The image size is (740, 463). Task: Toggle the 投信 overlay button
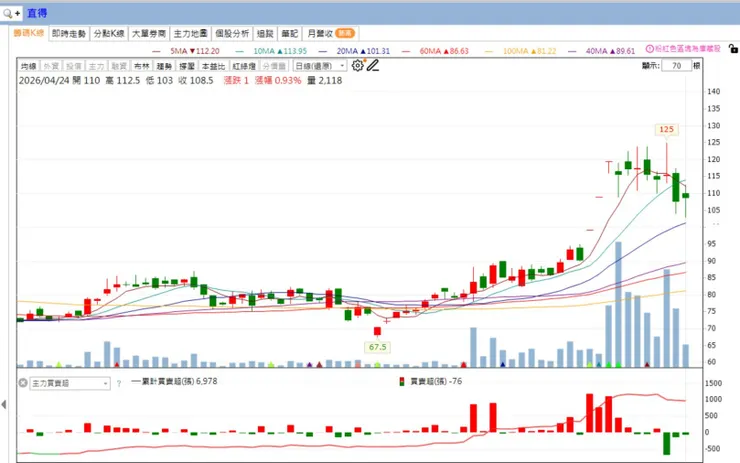click(x=74, y=66)
